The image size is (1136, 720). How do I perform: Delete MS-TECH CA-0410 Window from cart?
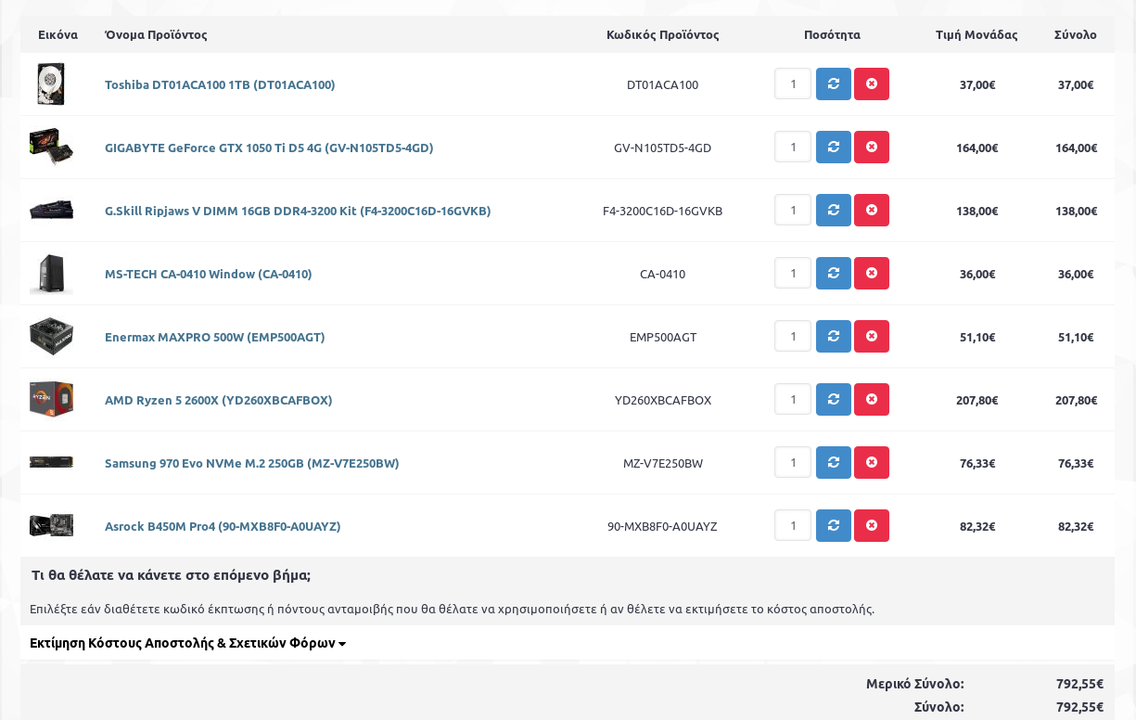[x=872, y=273]
